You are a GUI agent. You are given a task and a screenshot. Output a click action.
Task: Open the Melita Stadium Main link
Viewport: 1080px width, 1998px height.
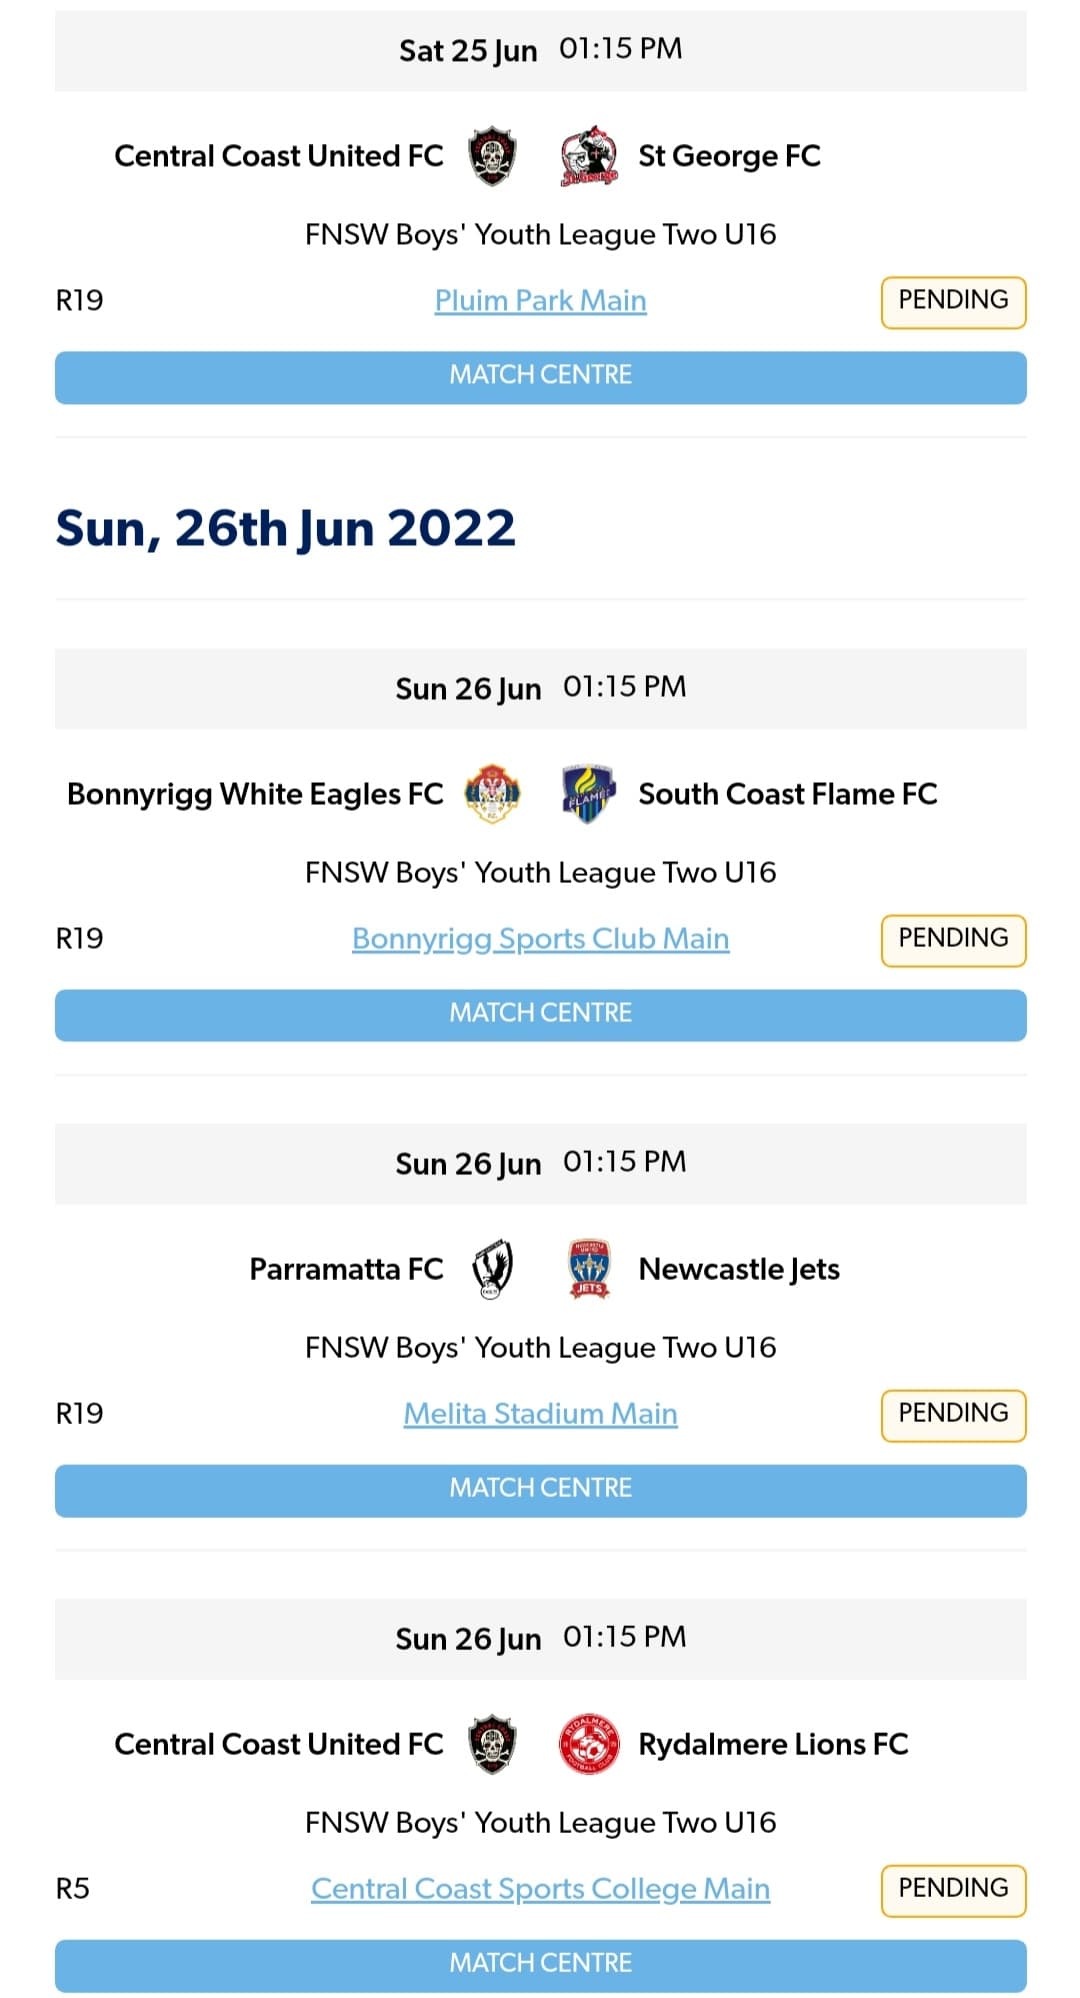(540, 1413)
